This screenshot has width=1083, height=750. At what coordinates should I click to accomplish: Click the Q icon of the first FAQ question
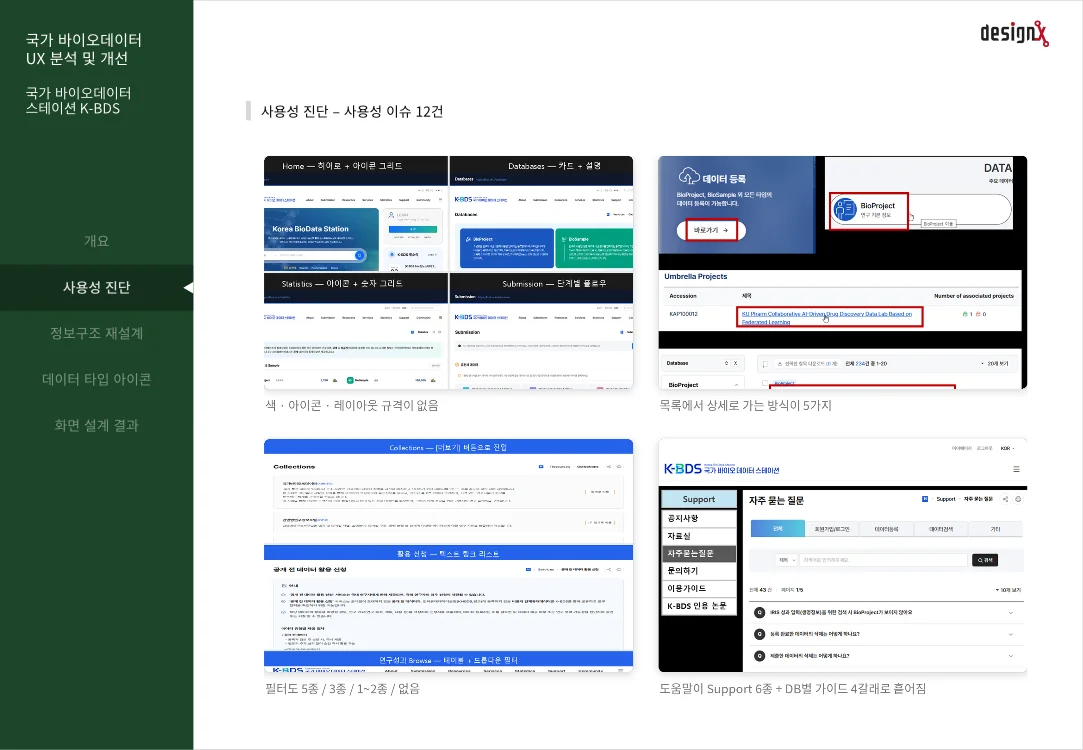[759, 613]
